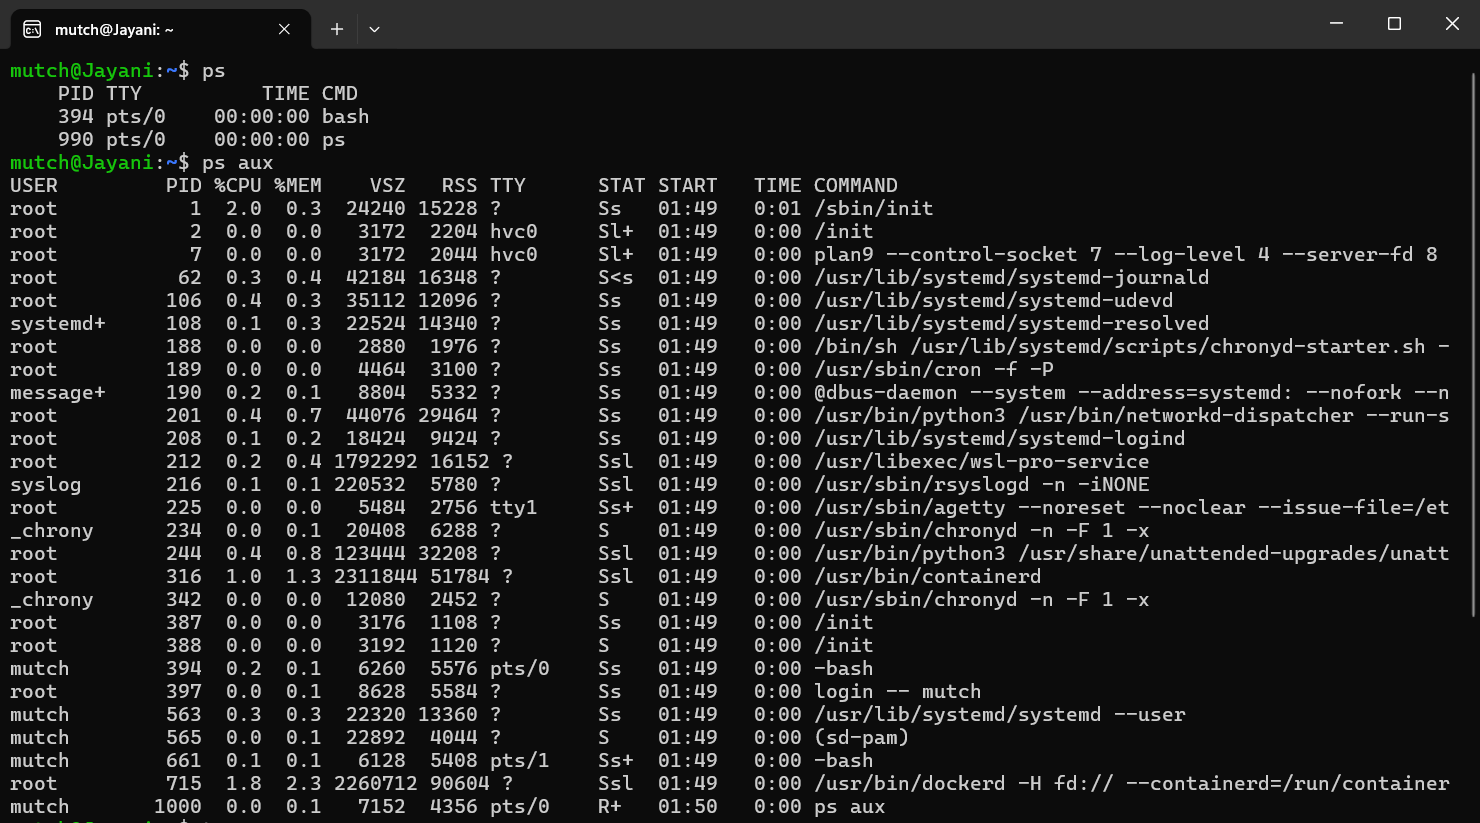Click PID 990 in the first ps output
1480x823 pixels.
(76, 140)
